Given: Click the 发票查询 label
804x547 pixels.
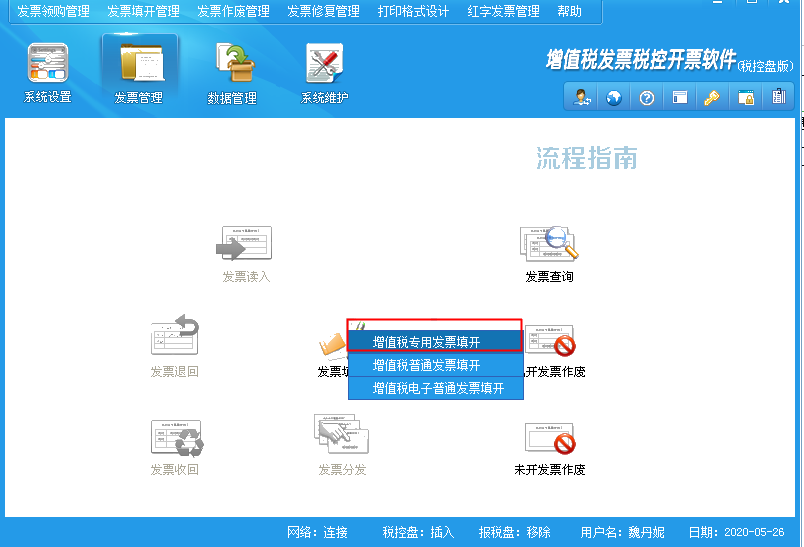Looking at the screenshot, I should pos(549,277).
